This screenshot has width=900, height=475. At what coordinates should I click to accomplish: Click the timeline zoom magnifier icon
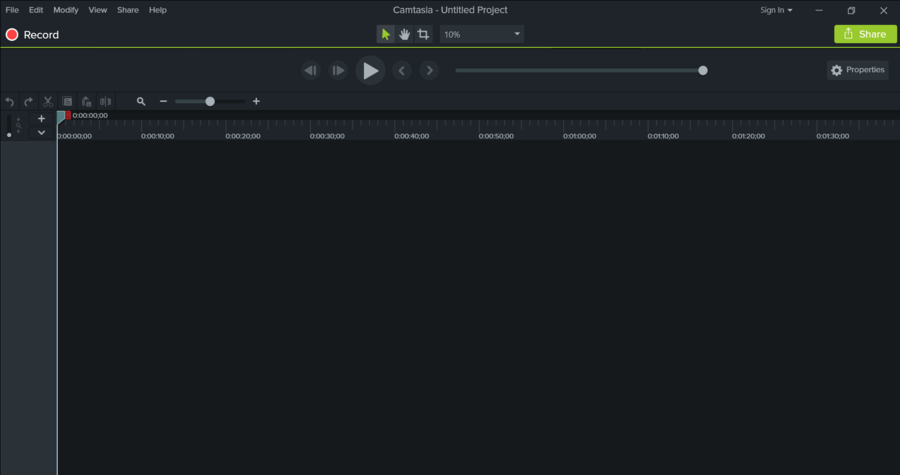click(141, 101)
